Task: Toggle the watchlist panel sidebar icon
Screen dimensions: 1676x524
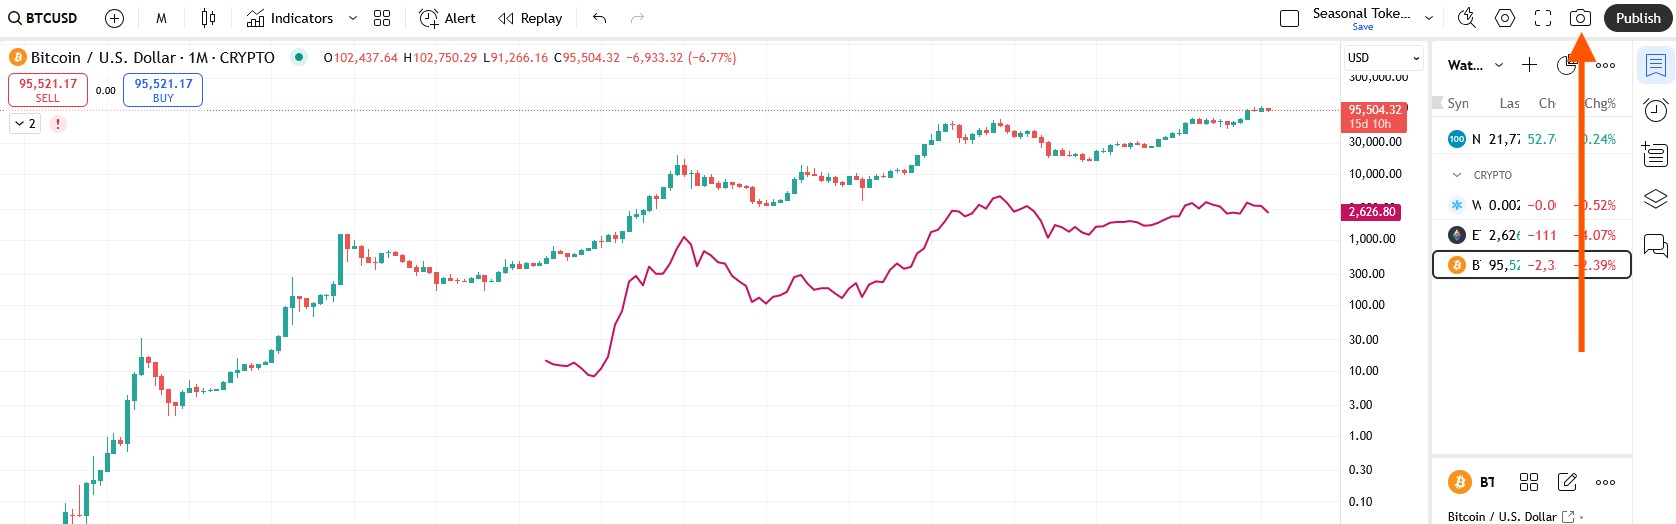Action: click(1656, 66)
